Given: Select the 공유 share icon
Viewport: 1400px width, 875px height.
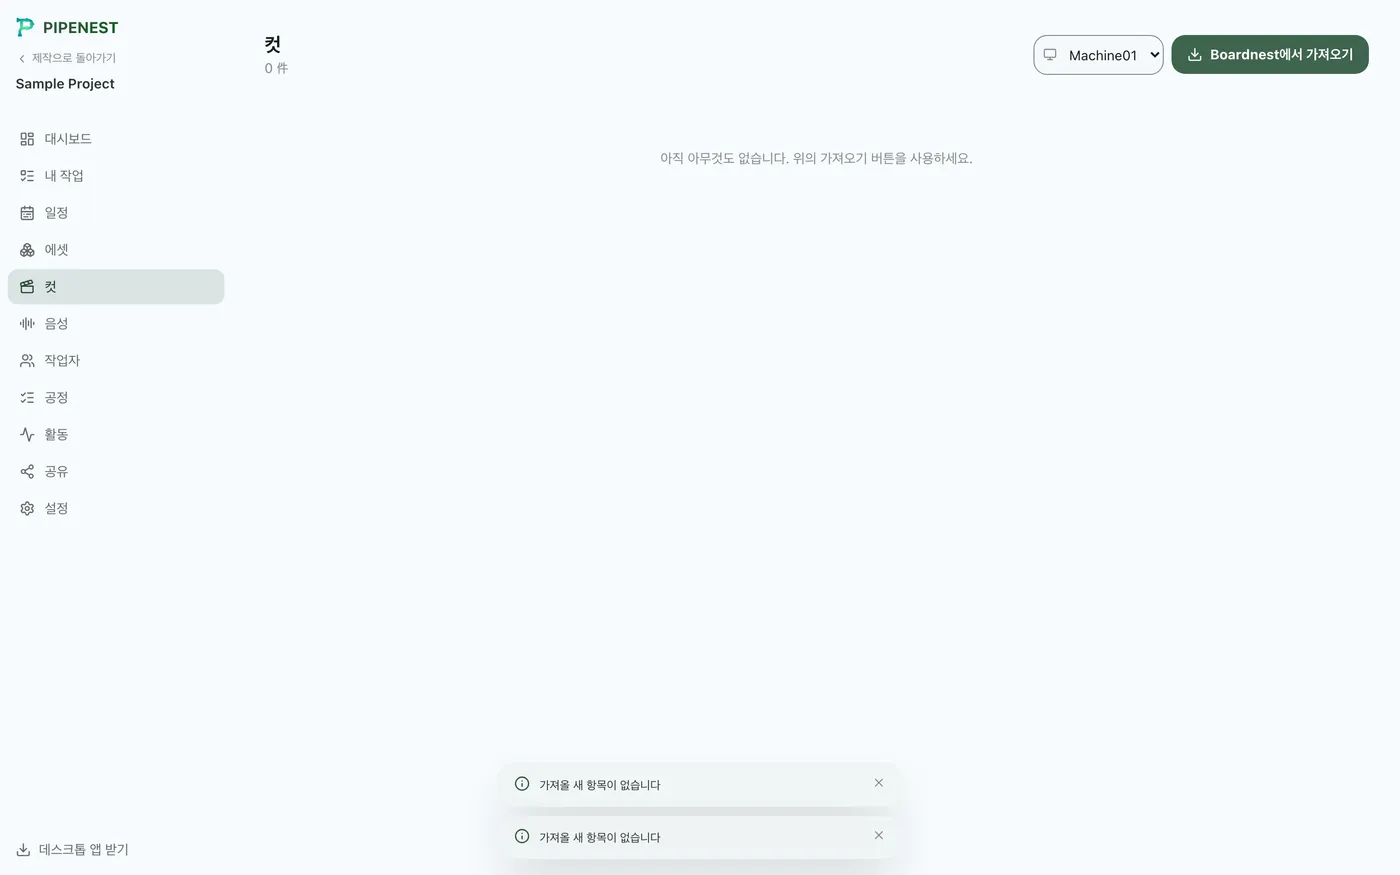Looking at the screenshot, I should click(x=27, y=472).
